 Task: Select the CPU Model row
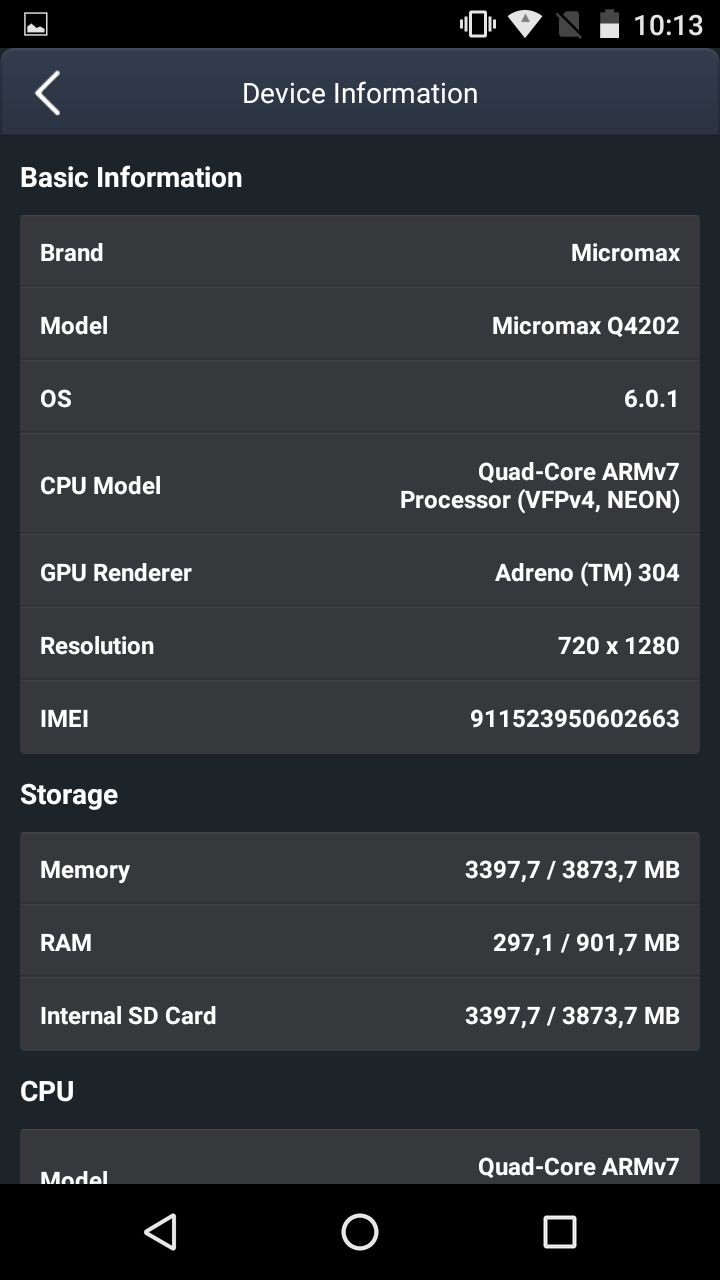pos(360,485)
